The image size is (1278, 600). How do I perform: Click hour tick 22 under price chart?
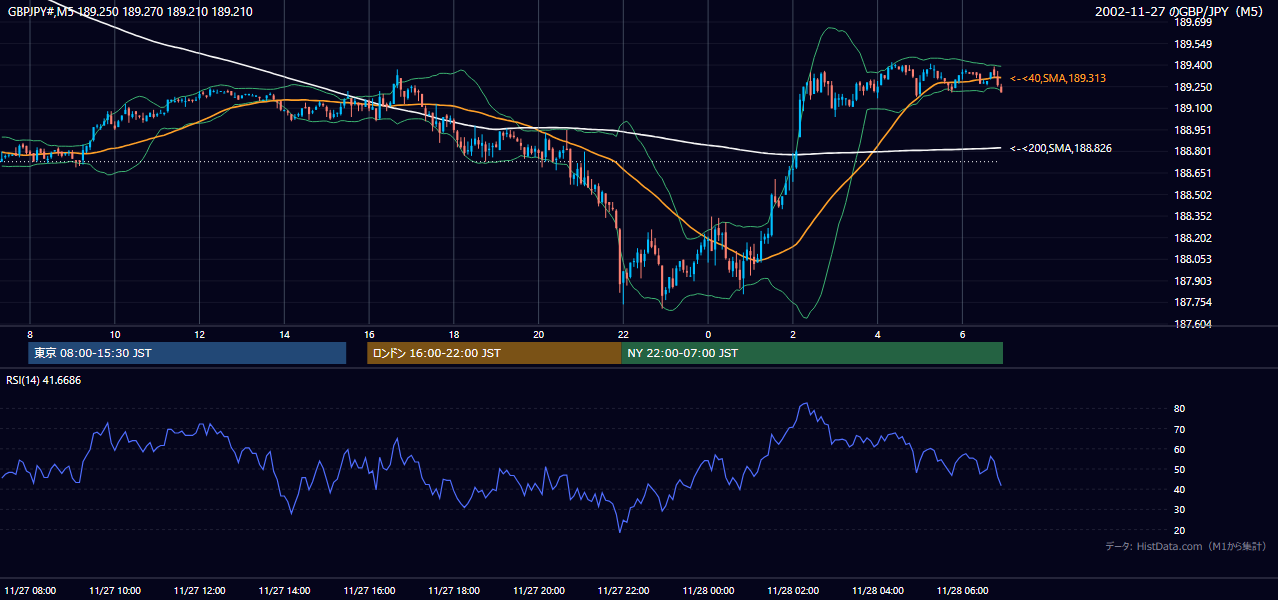[x=623, y=334]
